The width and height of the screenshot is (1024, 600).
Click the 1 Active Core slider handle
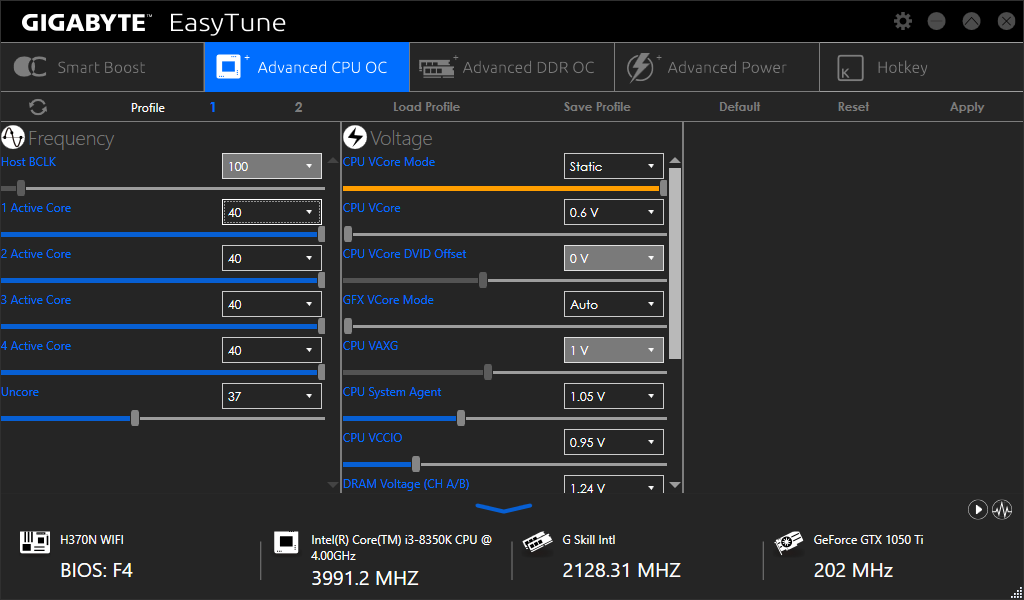pyautogui.click(x=321, y=234)
